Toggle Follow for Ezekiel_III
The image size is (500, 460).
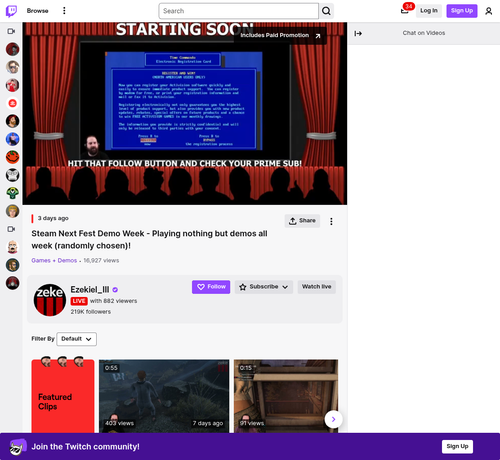click(211, 287)
